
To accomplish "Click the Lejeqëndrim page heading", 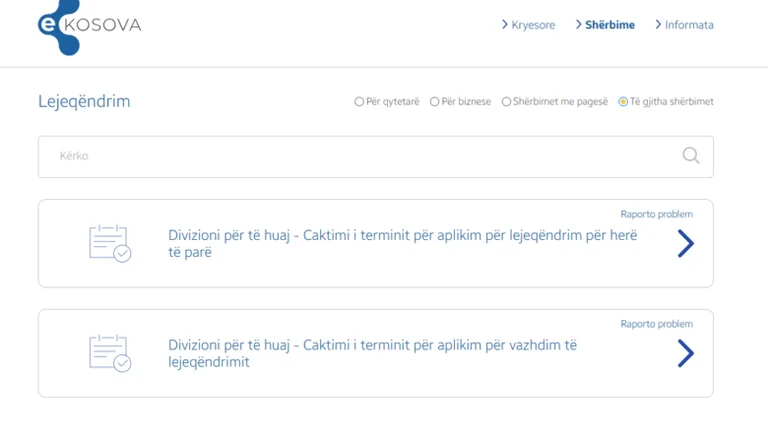I will [x=84, y=101].
